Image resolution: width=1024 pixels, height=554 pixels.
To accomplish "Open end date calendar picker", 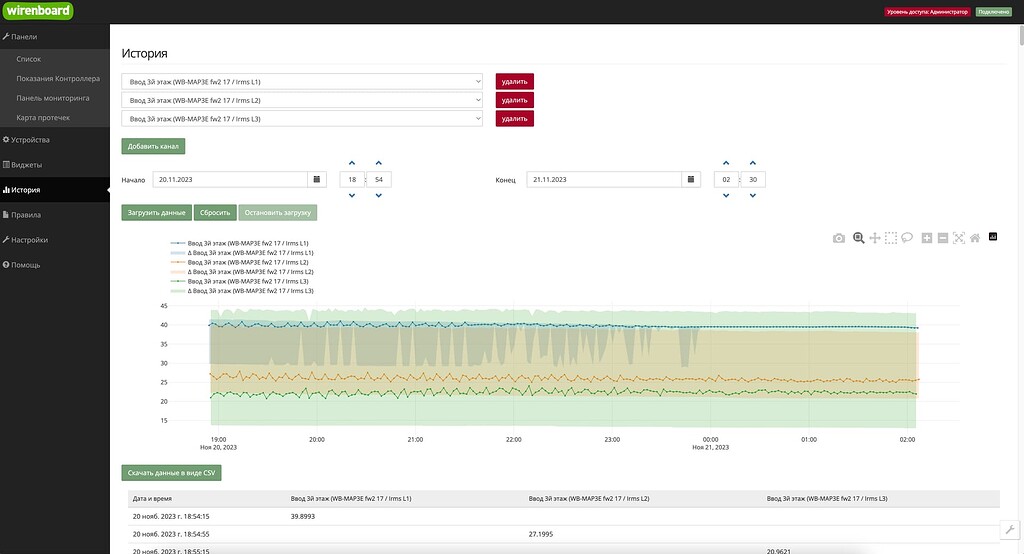I will 691,179.
